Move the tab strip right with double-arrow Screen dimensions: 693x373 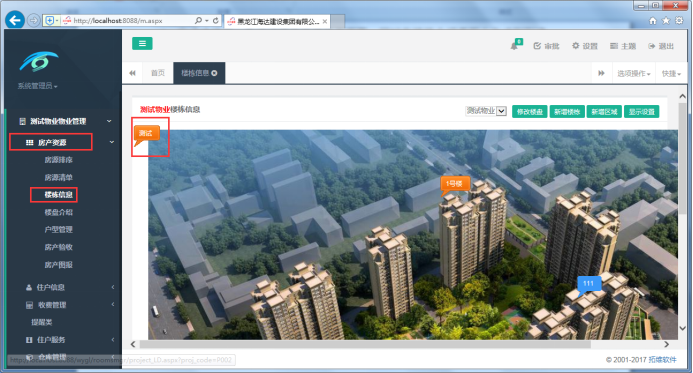click(602, 73)
